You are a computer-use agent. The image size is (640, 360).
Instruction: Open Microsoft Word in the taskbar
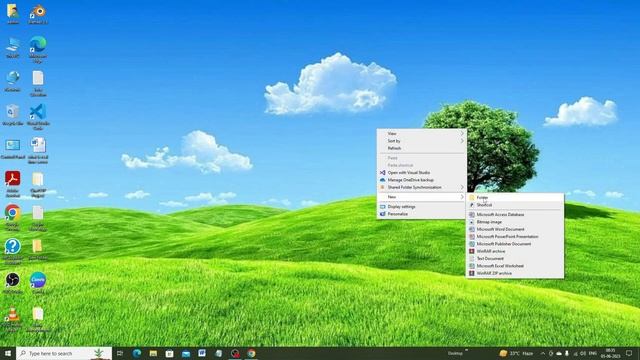pyautogui.click(x=202, y=353)
